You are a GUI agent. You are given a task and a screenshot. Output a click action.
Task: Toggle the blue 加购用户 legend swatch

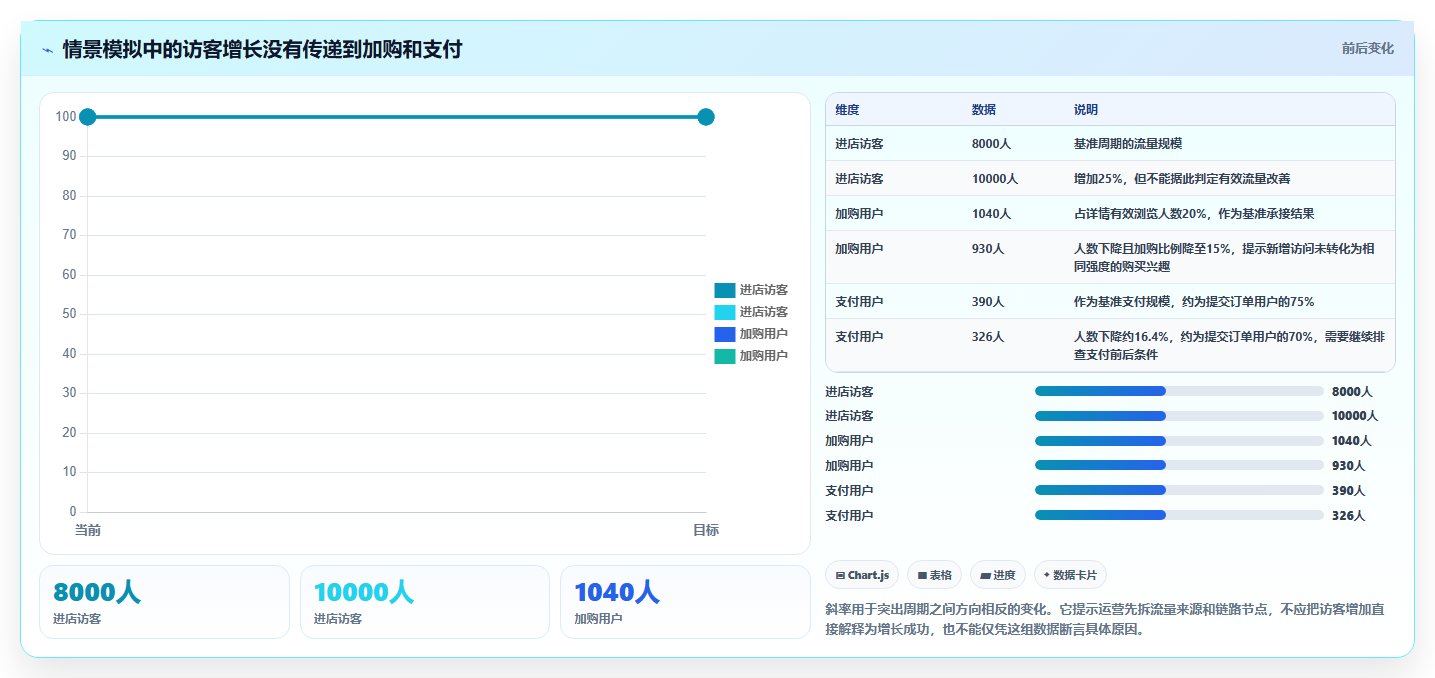[x=724, y=334]
